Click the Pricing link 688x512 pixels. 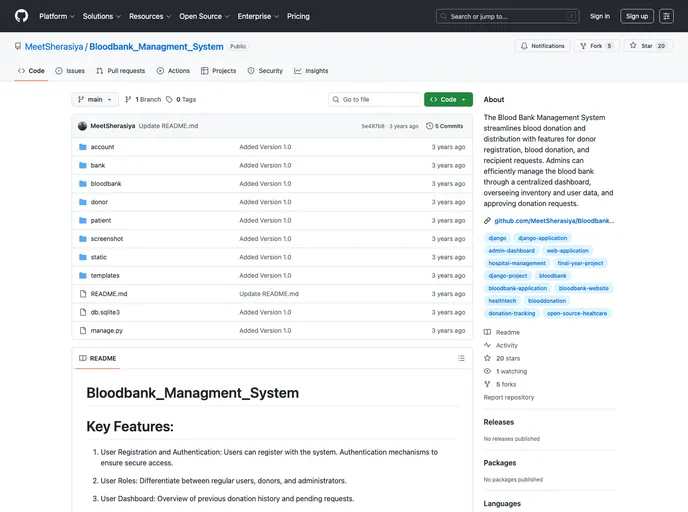click(298, 16)
